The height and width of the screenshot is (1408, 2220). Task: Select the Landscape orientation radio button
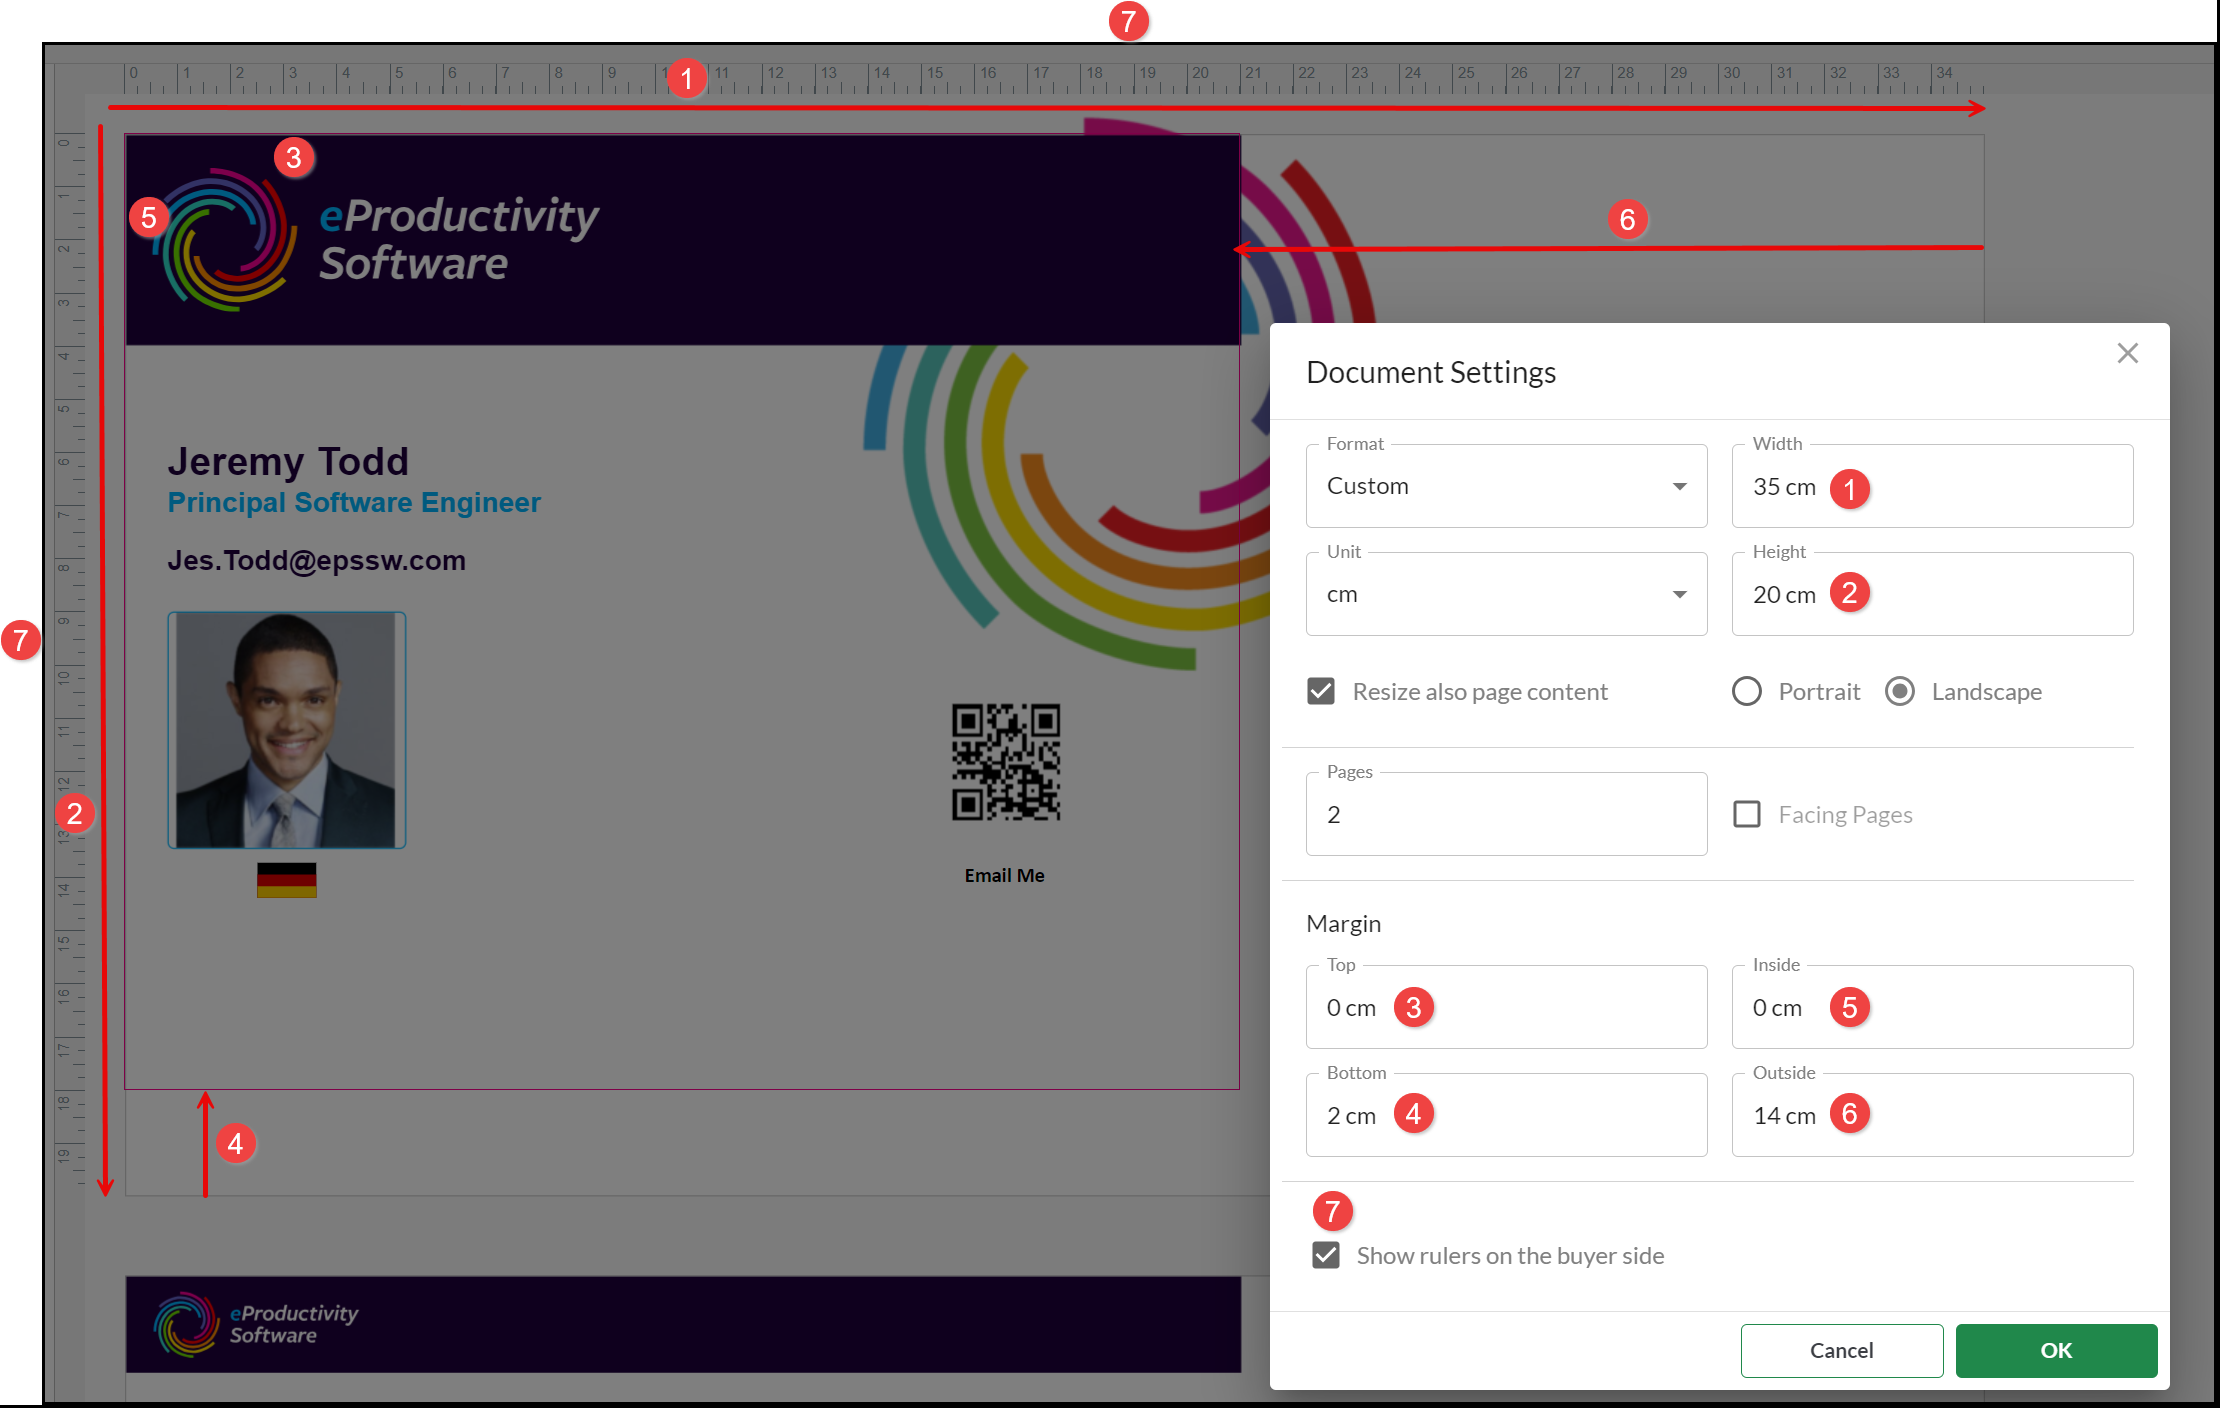pyautogui.click(x=1900, y=691)
